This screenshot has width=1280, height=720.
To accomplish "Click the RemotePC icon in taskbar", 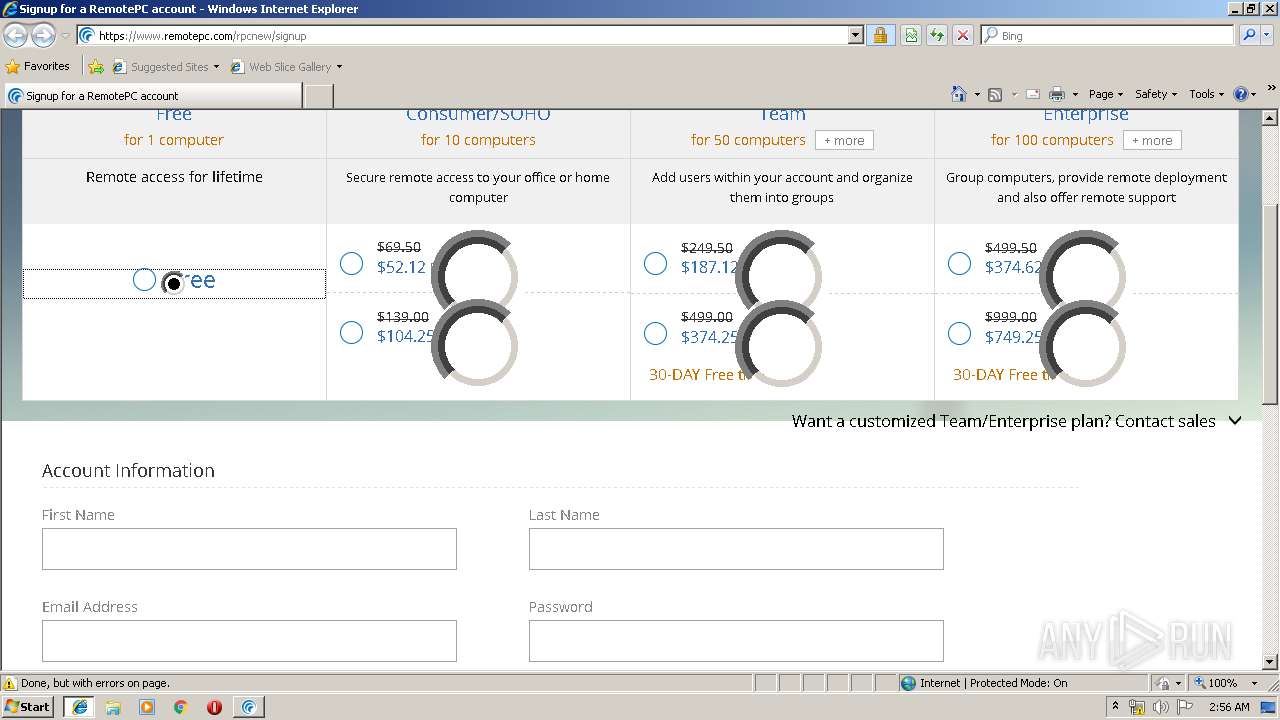I will click(x=249, y=707).
